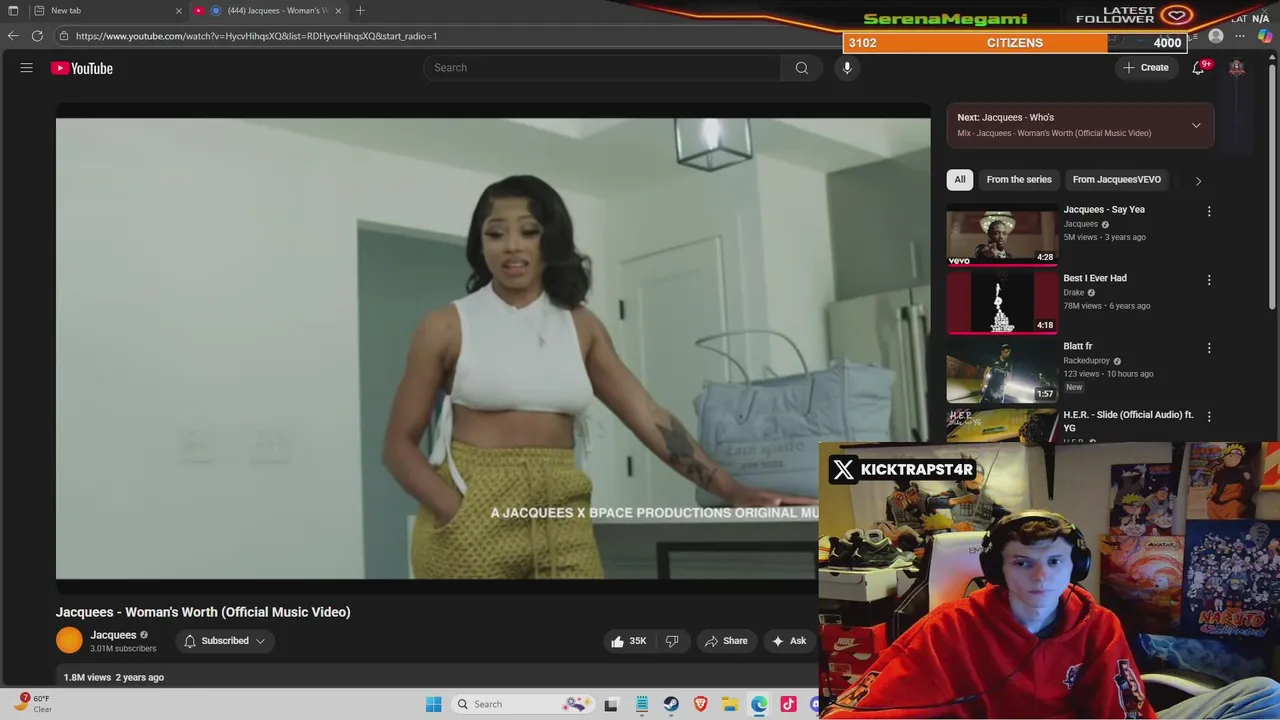
Task: Open Blatt fr title link
Action: 1078,346
